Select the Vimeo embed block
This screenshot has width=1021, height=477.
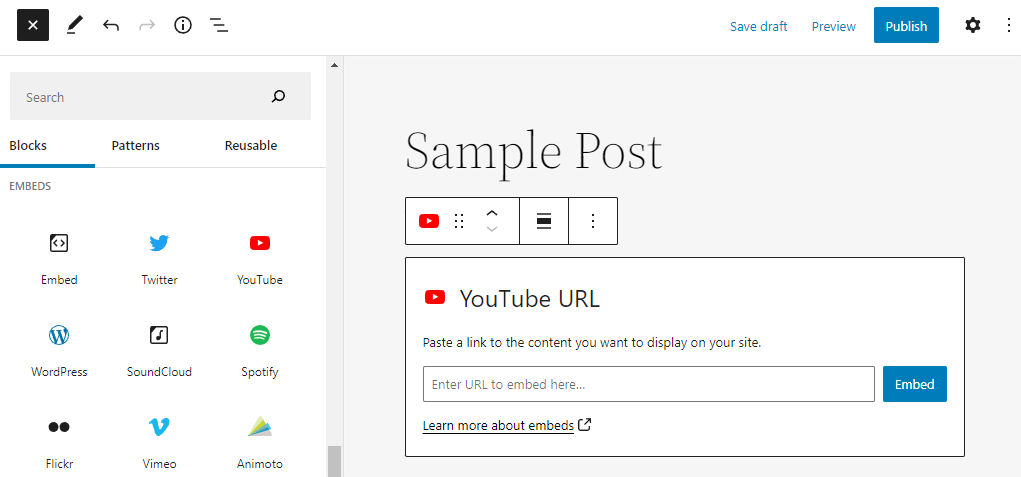point(159,441)
